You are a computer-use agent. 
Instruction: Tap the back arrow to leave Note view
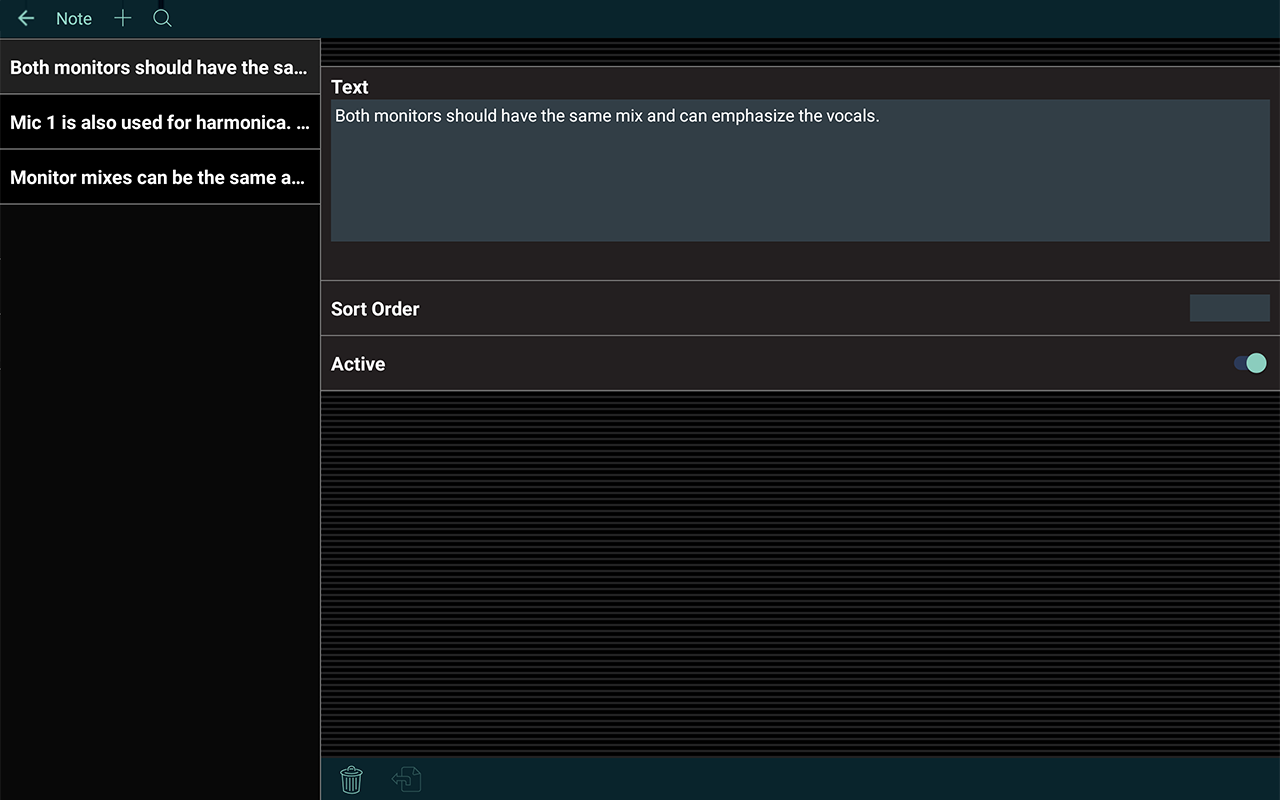pos(24,18)
